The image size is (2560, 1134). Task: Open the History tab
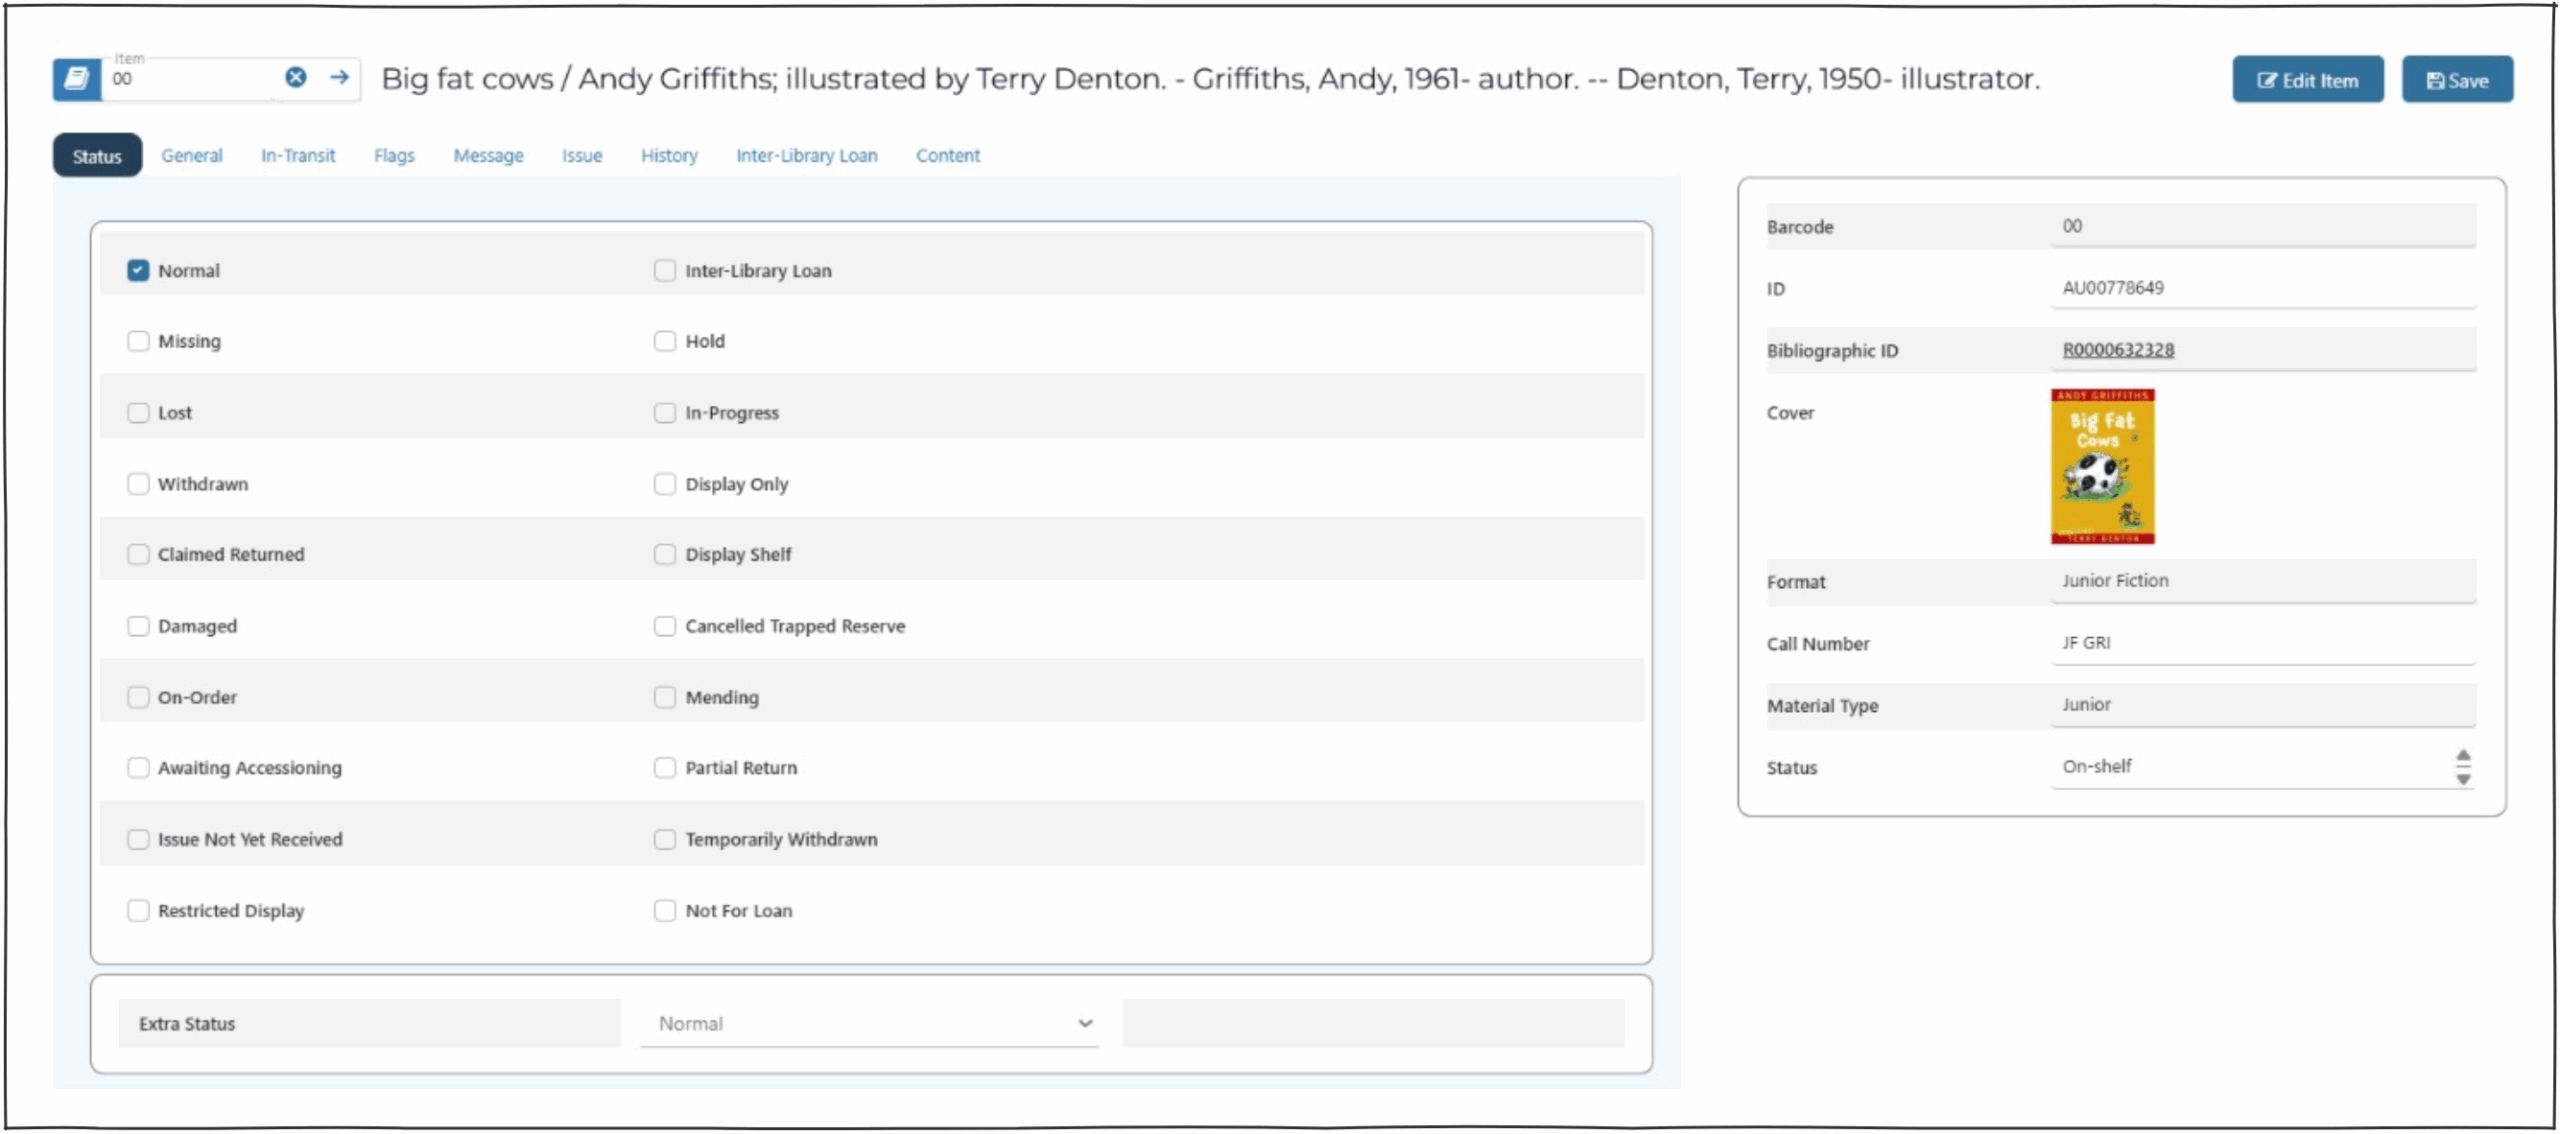[x=669, y=156]
